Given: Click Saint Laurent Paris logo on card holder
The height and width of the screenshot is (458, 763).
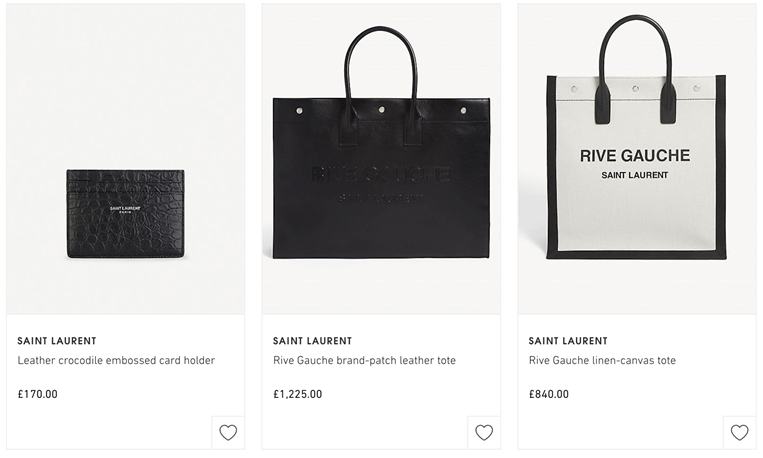Looking at the screenshot, I should (x=125, y=210).
